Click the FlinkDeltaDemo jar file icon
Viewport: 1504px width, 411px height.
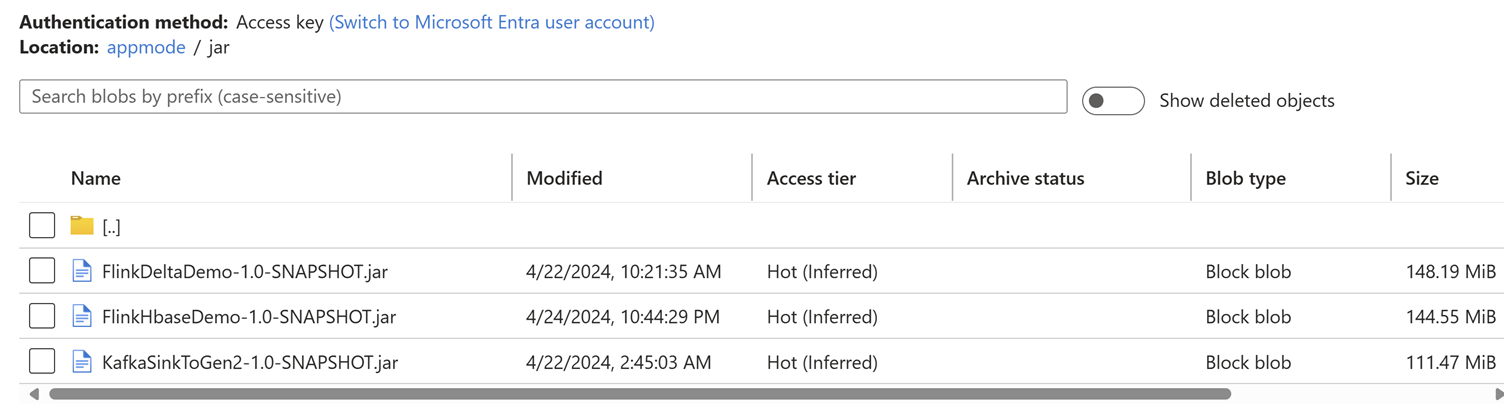point(82,271)
